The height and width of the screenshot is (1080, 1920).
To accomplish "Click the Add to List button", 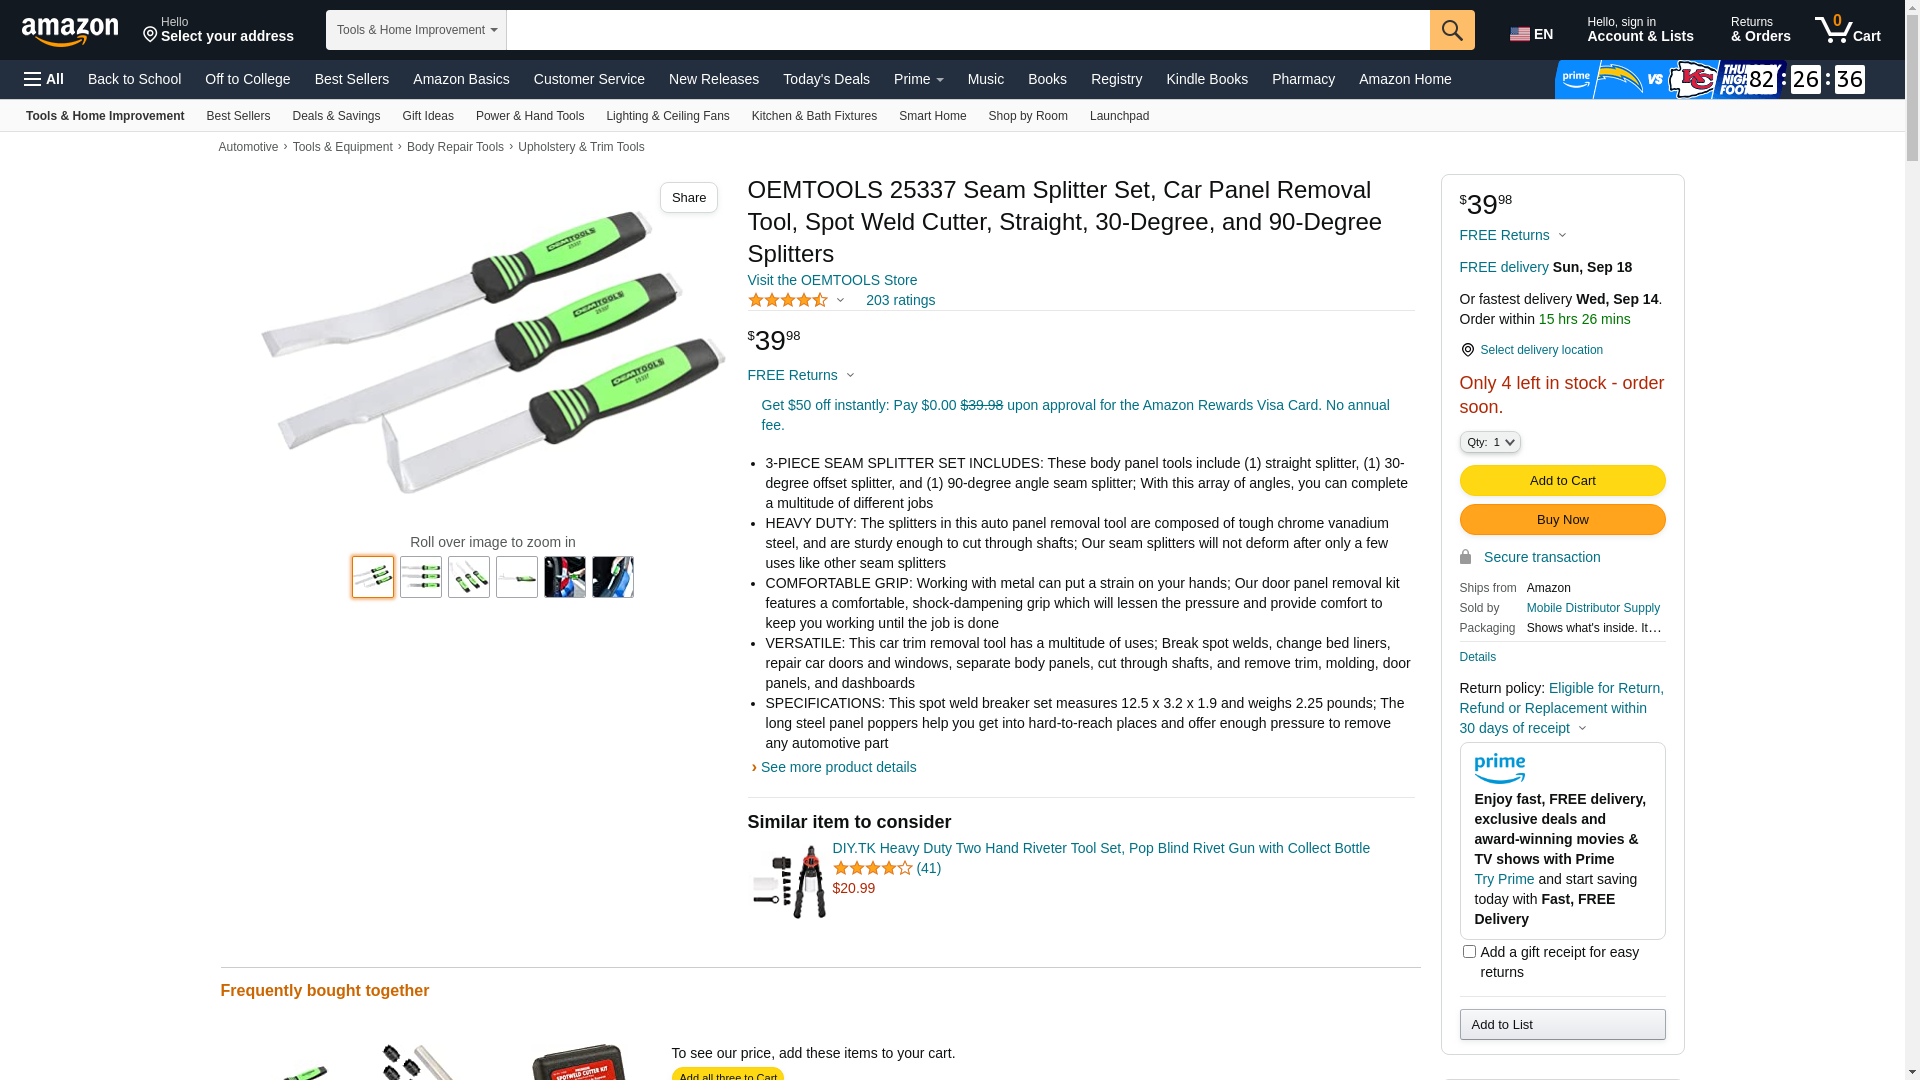I will click(x=1562, y=1024).
